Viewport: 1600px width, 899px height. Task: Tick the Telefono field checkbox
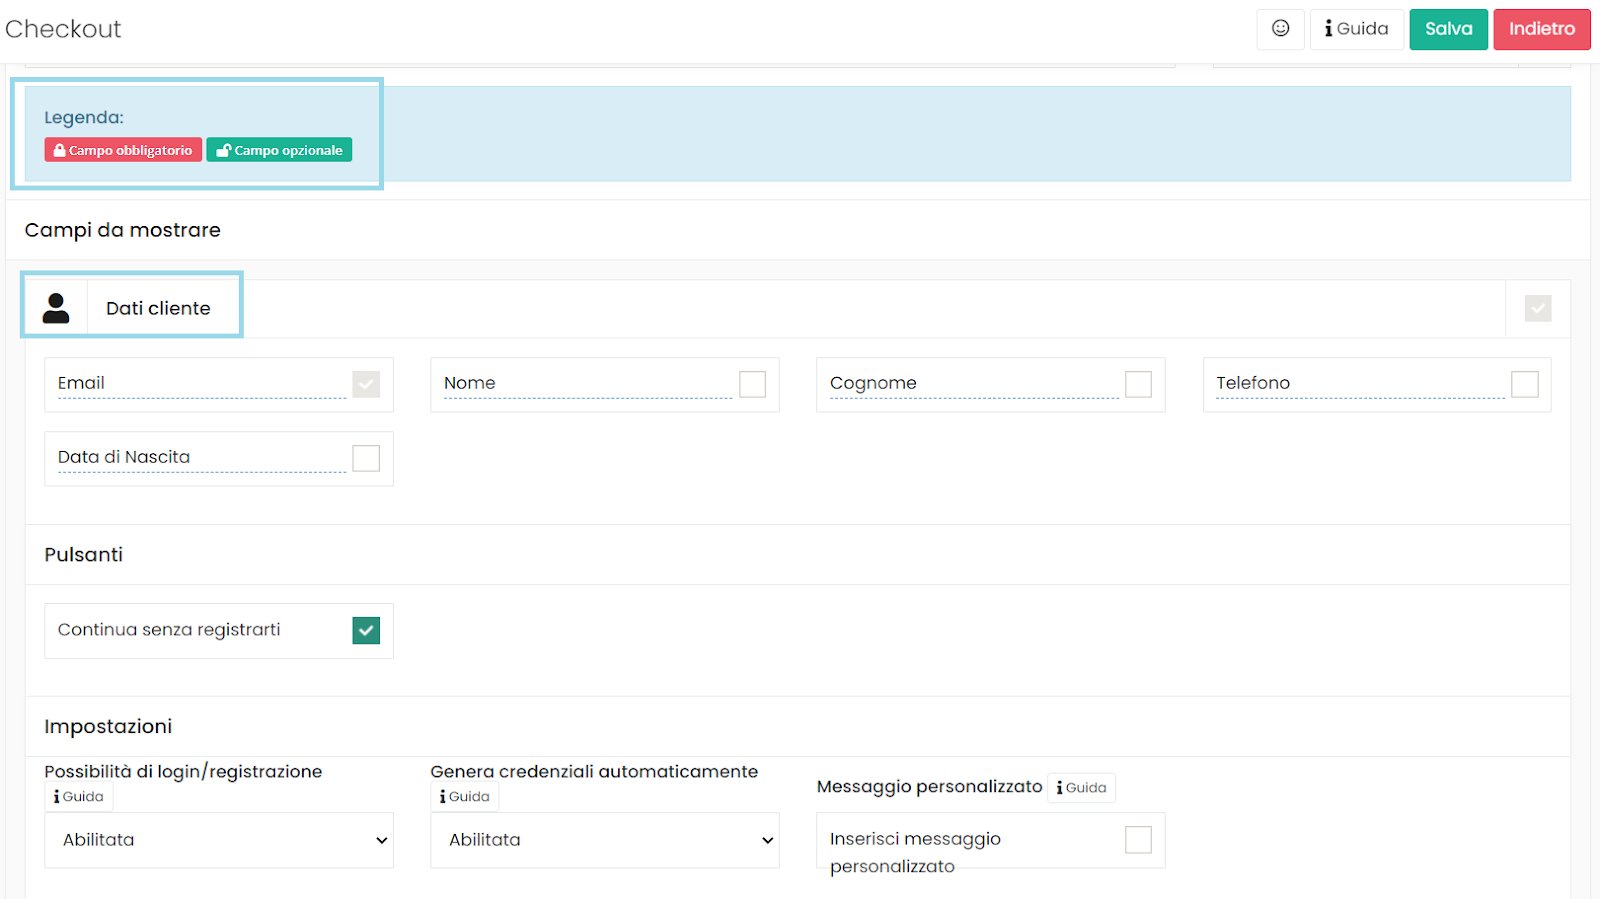click(x=1524, y=384)
